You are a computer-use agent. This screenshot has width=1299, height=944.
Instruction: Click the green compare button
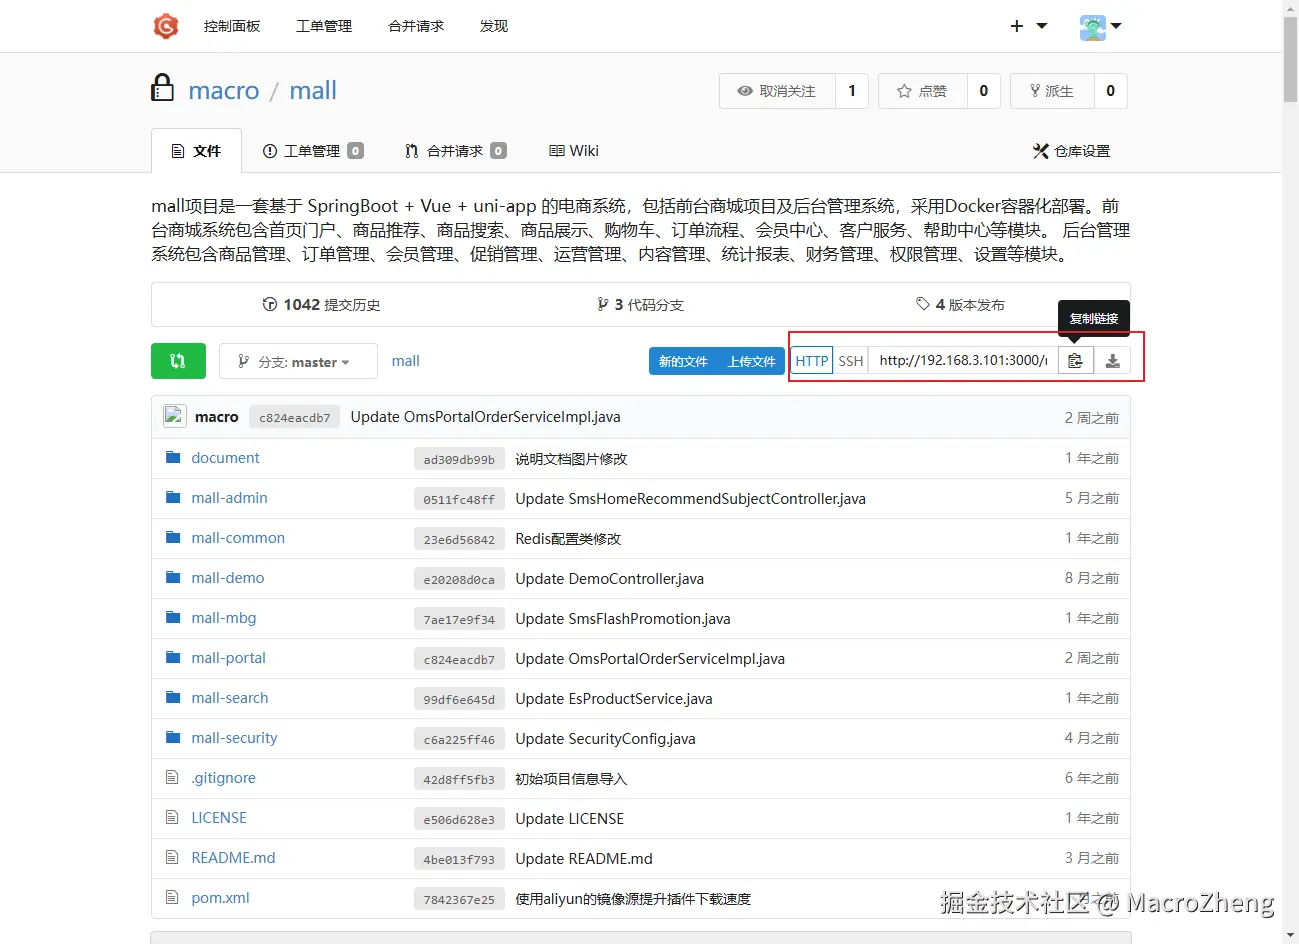(x=178, y=361)
